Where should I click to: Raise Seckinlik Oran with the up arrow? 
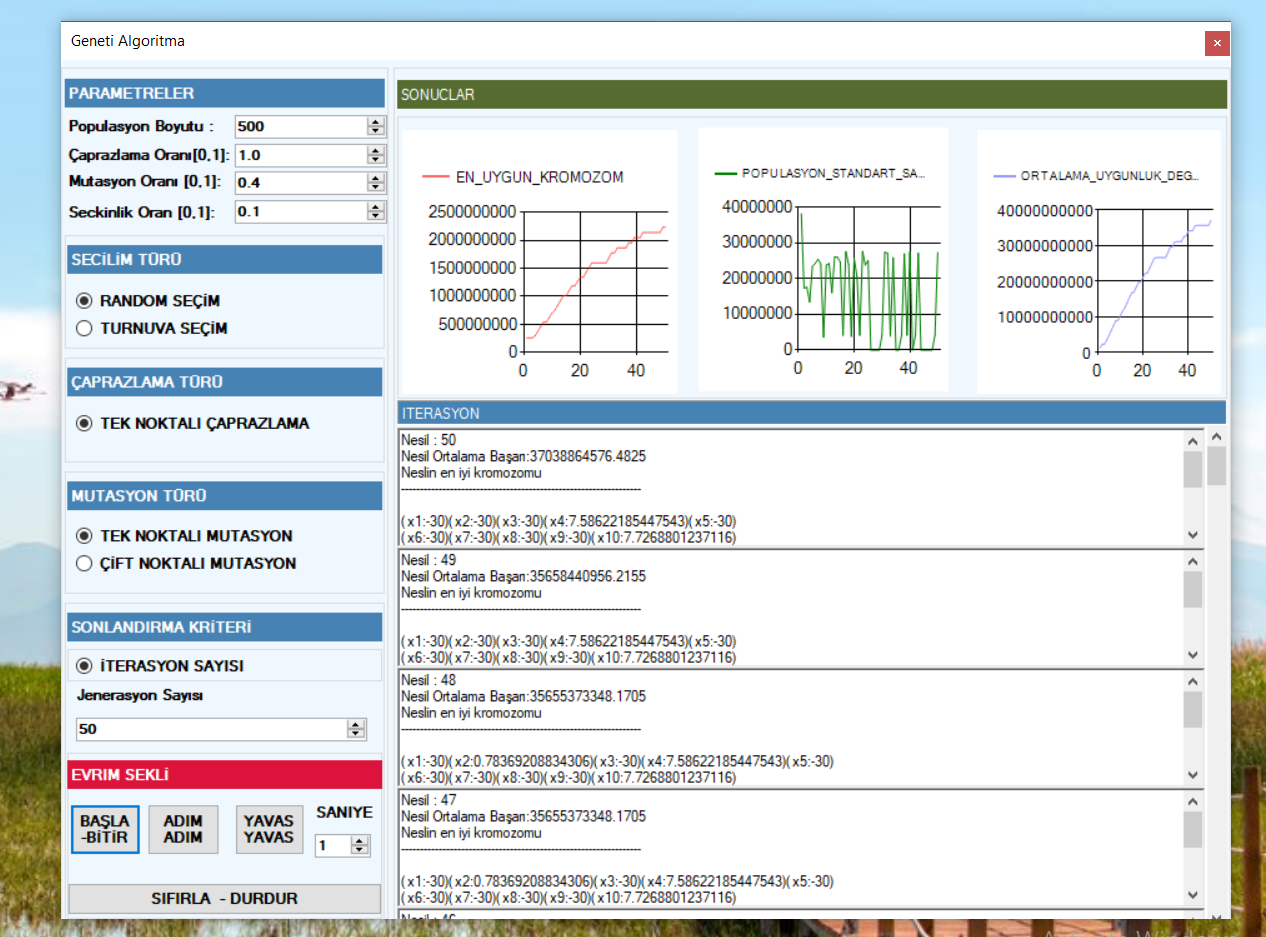[375, 206]
